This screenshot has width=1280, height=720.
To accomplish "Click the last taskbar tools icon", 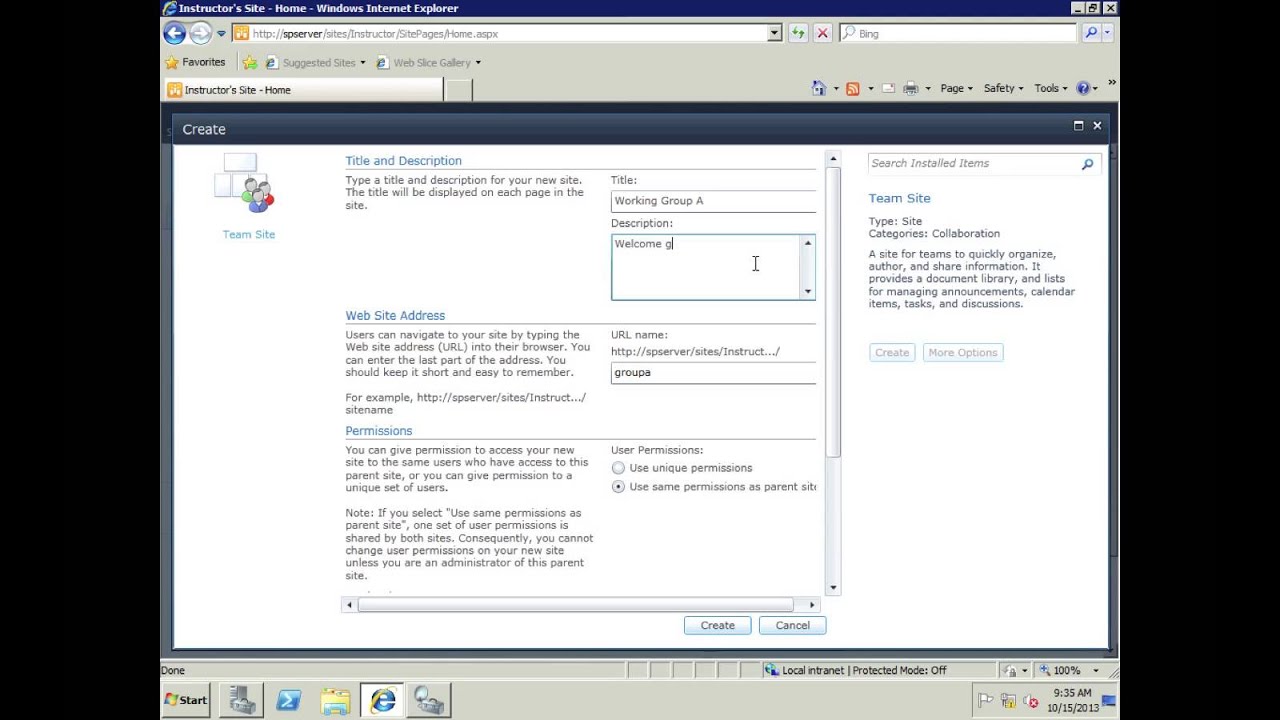I will (x=429, y=700).
